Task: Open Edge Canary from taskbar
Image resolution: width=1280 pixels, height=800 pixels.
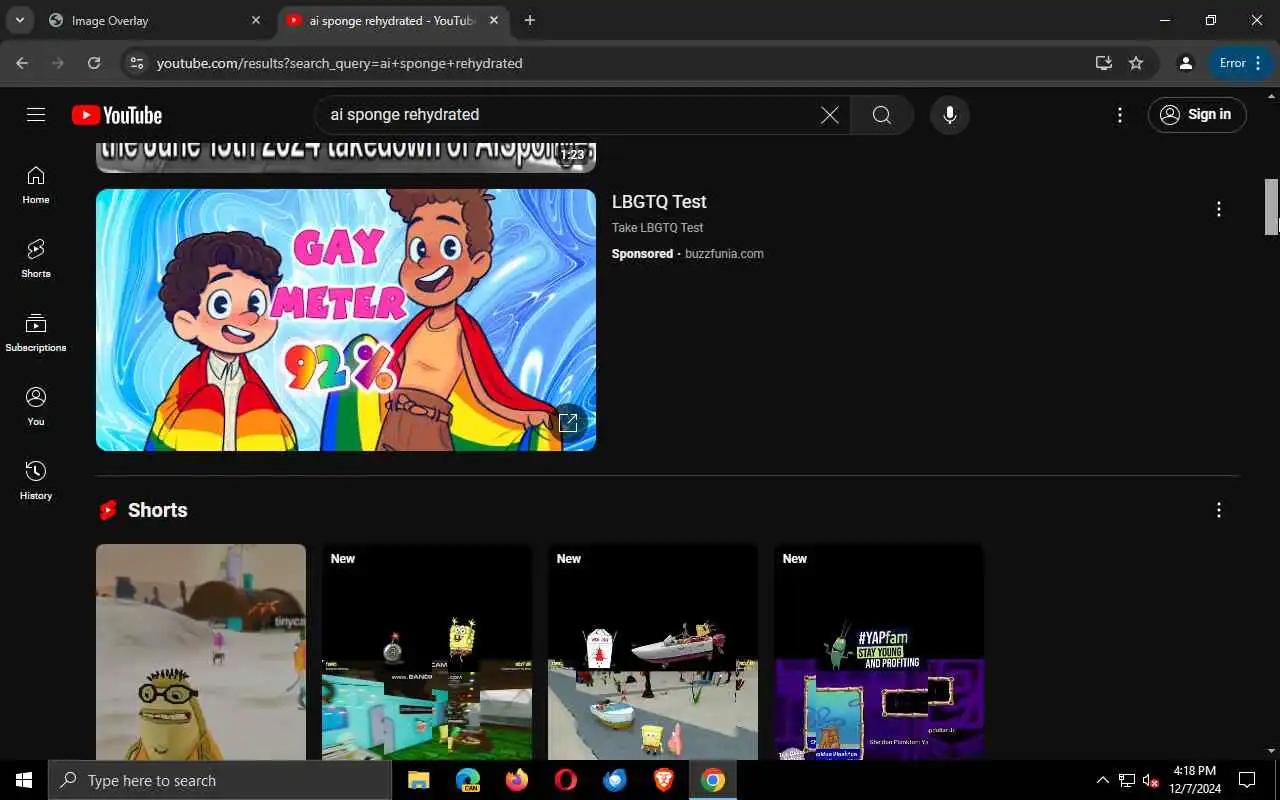Action: [x=467, y=780]
